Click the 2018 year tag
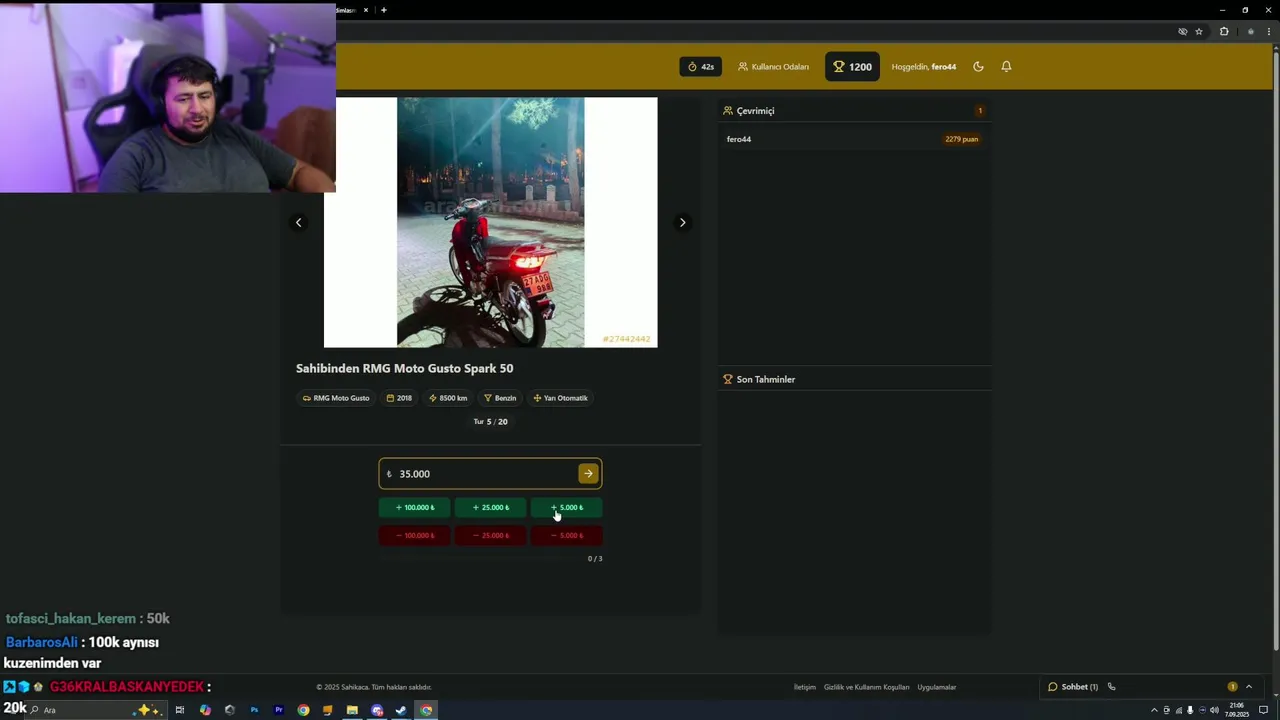The width and height of the screenshot is (1280, 720). [x=399, y=398]
